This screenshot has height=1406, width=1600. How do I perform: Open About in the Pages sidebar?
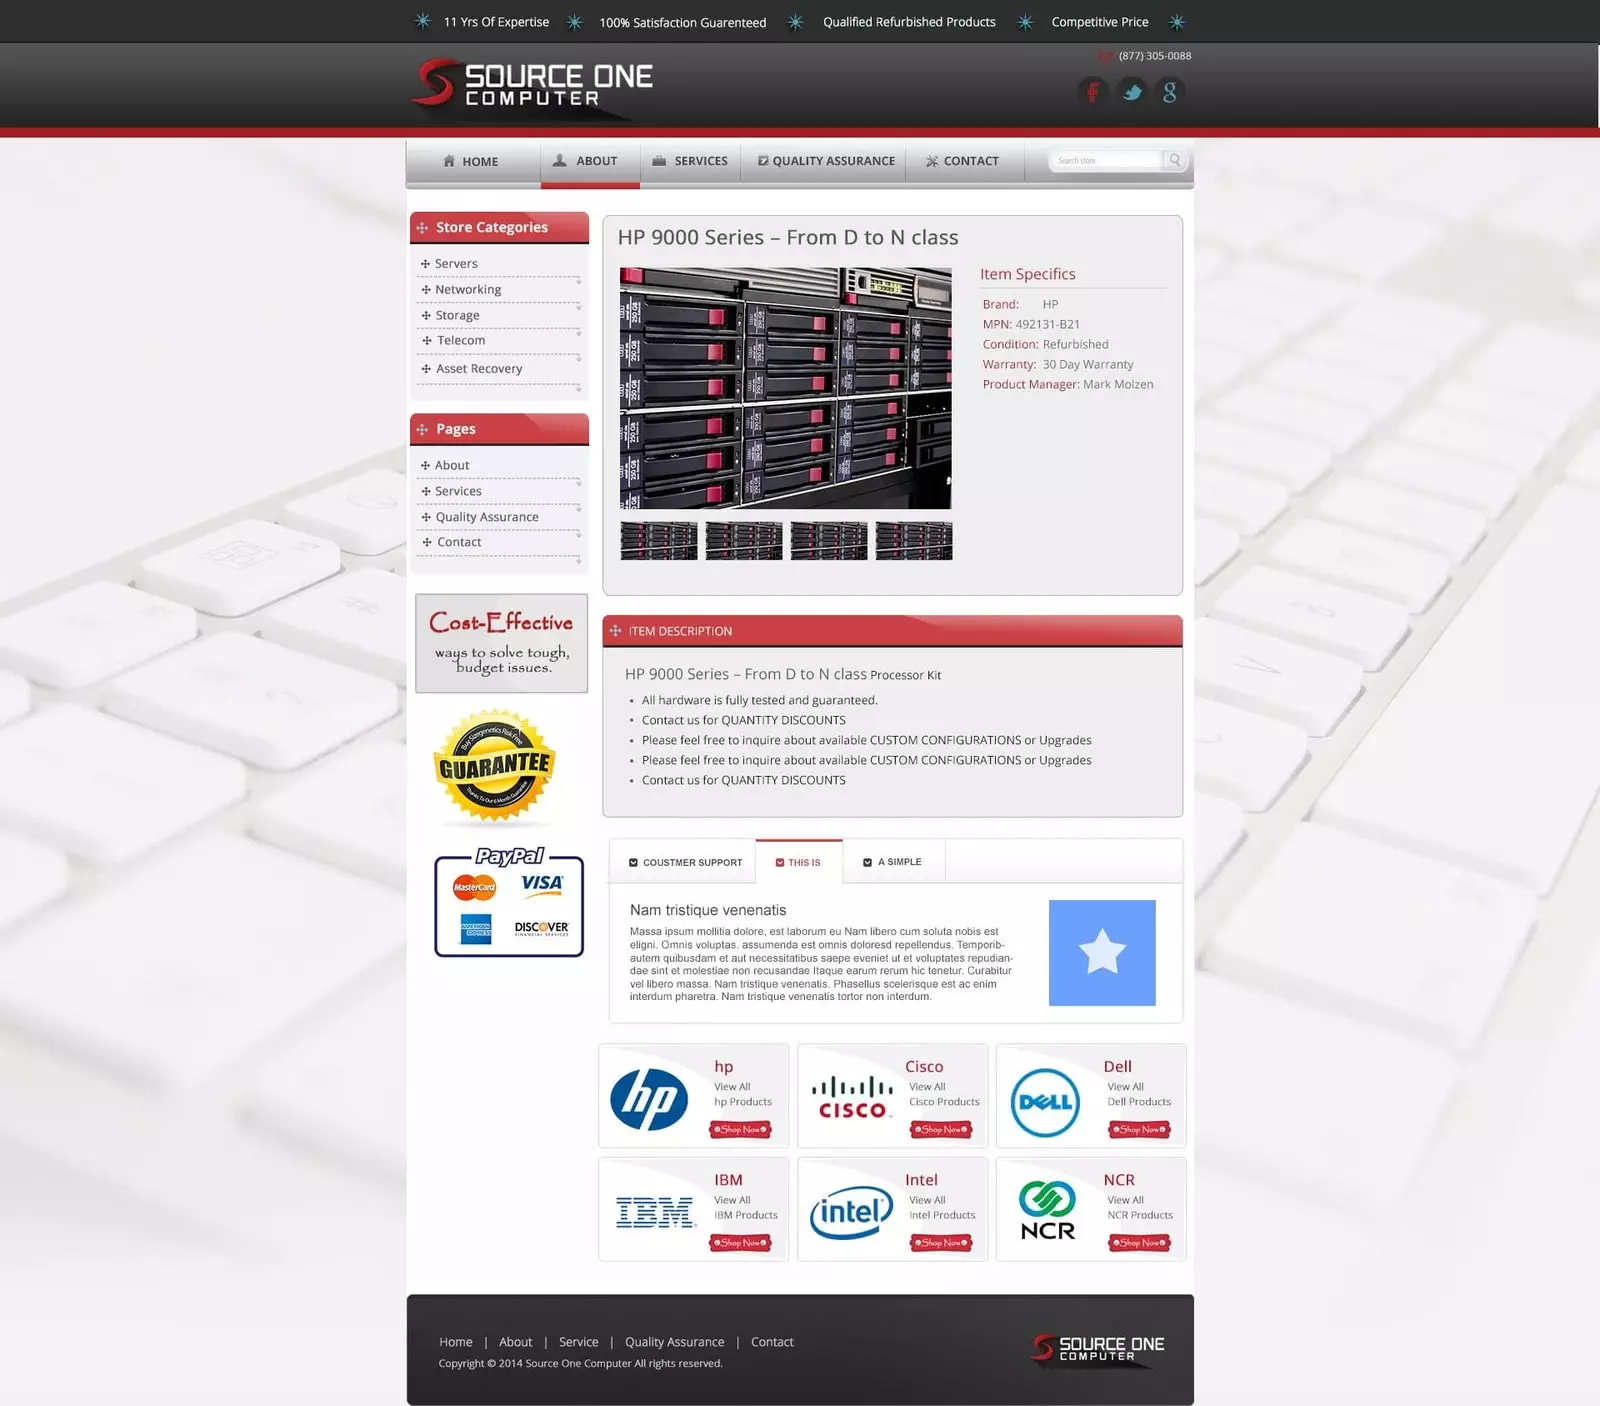[452, 466]
